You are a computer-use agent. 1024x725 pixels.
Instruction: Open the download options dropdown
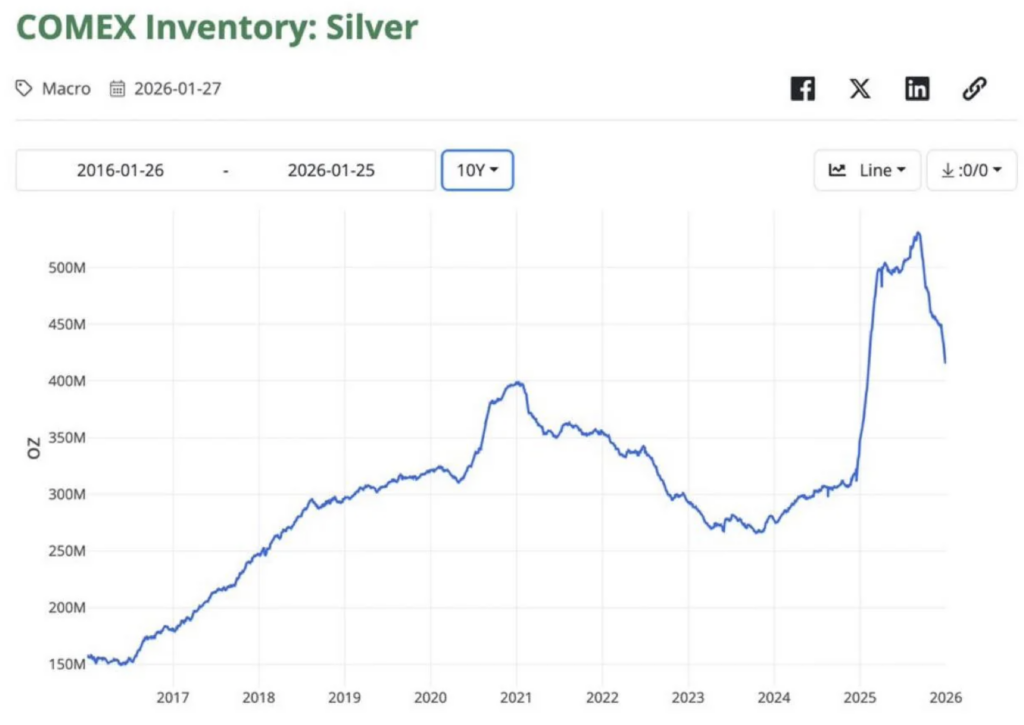click(972, 170)
